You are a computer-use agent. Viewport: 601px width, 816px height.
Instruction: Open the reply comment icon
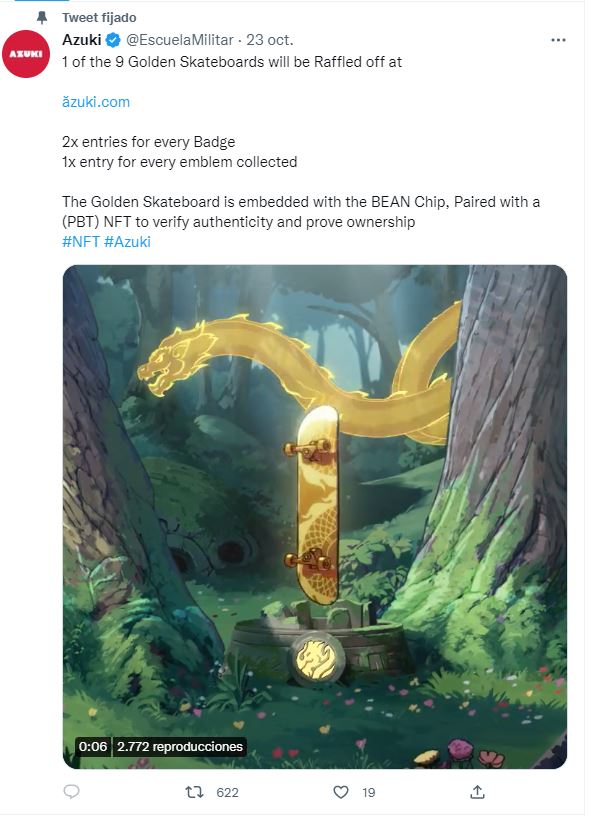[71, 792]
